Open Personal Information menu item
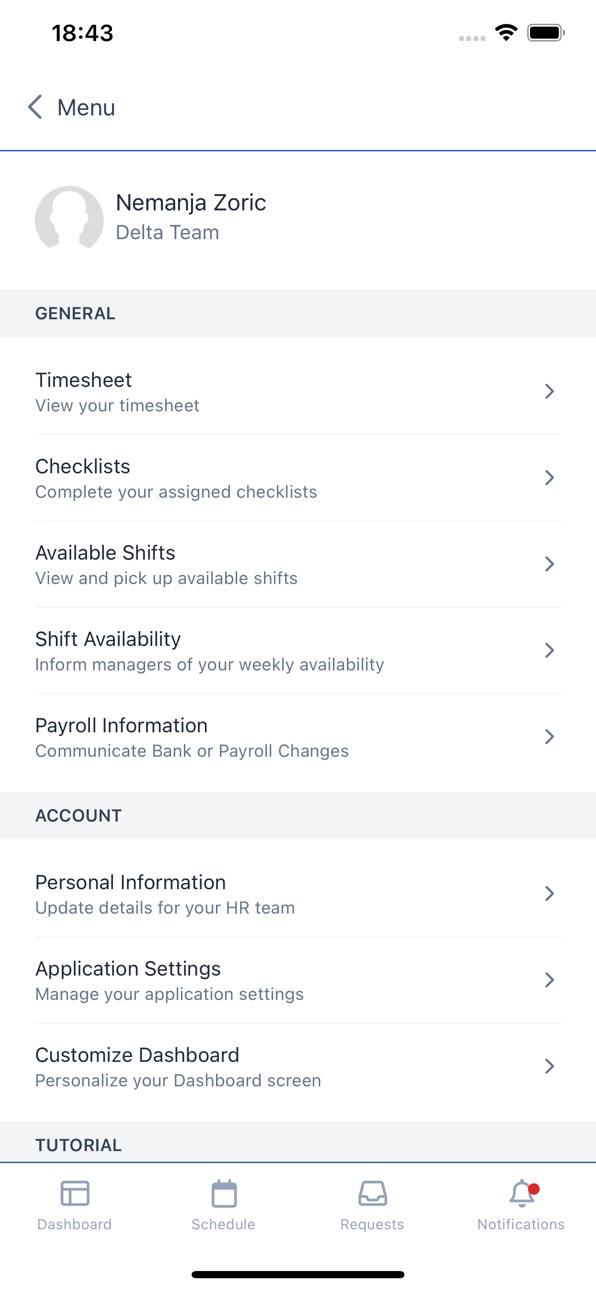 [x=298, y=894]
